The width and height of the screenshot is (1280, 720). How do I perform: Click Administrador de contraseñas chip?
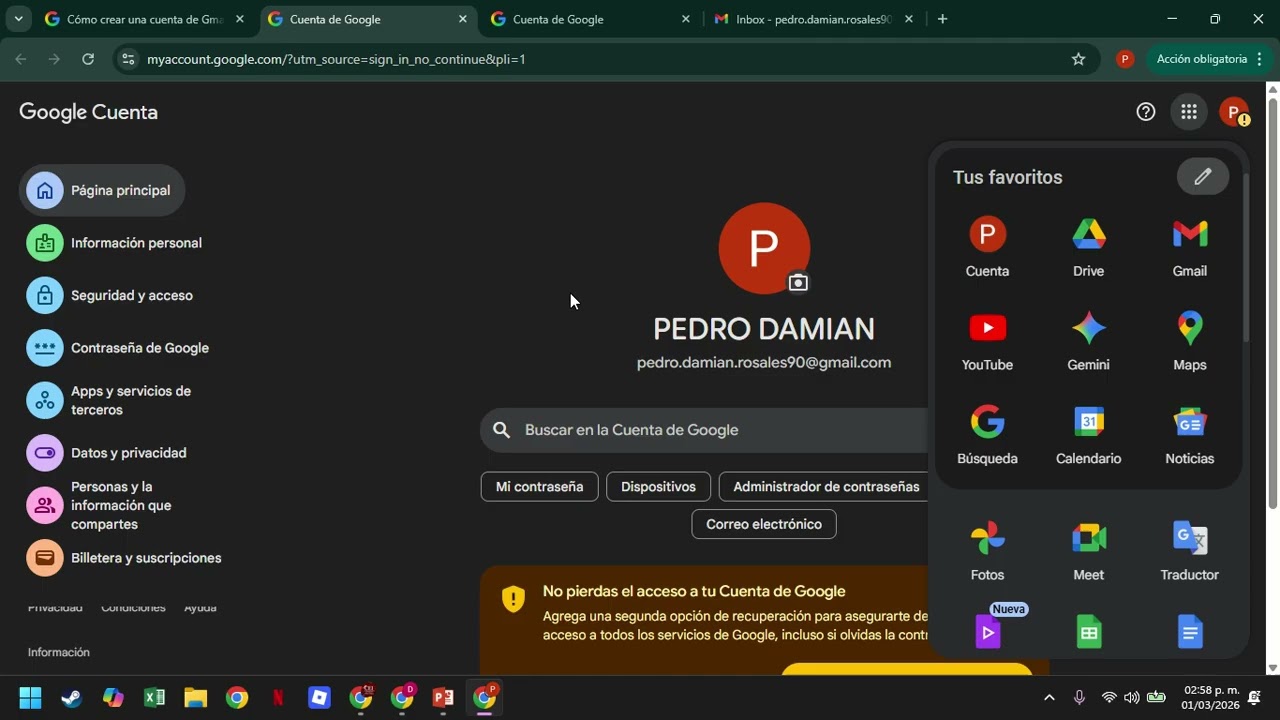pos(824,487)
